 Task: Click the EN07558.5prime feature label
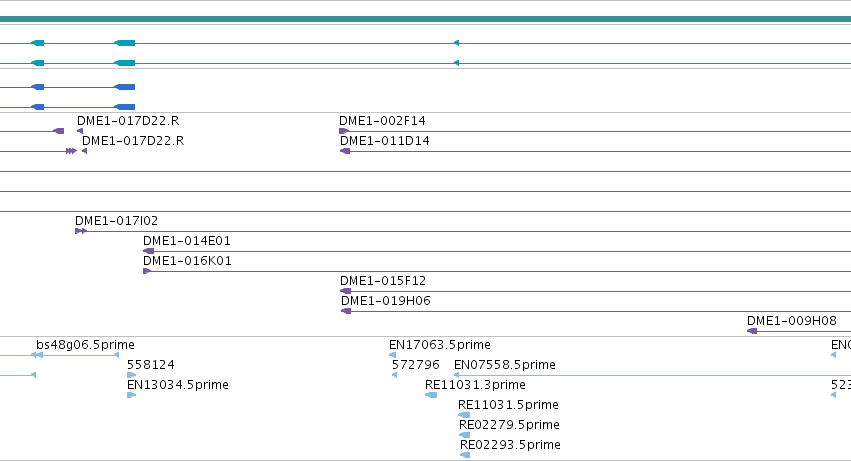pos(505,365)
